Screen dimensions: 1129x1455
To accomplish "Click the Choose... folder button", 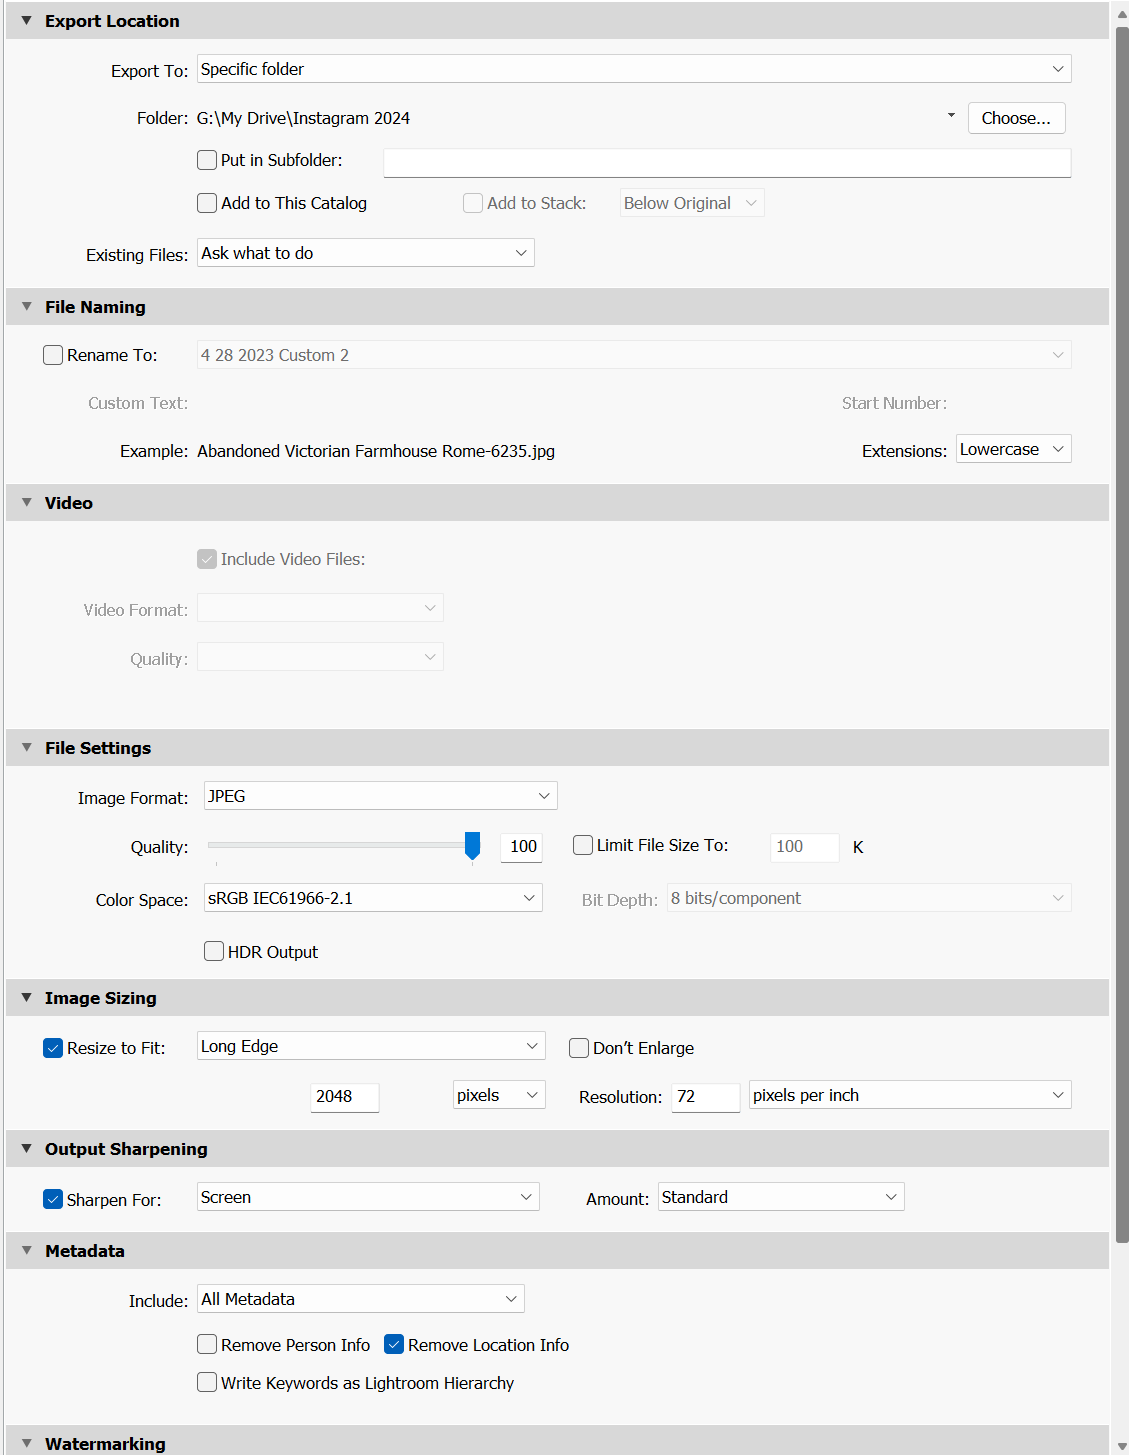I will [x=1016, y=118].
